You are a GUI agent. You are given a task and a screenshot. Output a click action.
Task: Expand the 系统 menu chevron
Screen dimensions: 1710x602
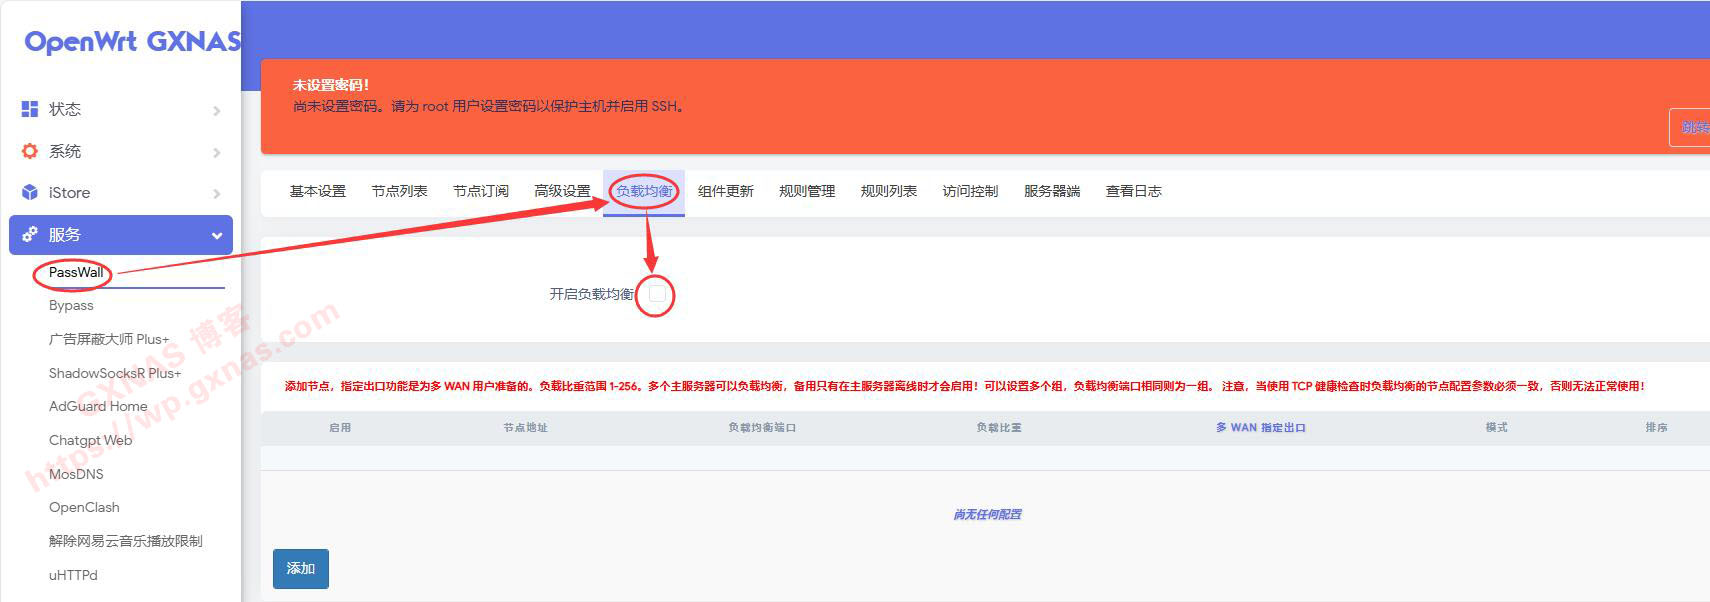(217, 152)
